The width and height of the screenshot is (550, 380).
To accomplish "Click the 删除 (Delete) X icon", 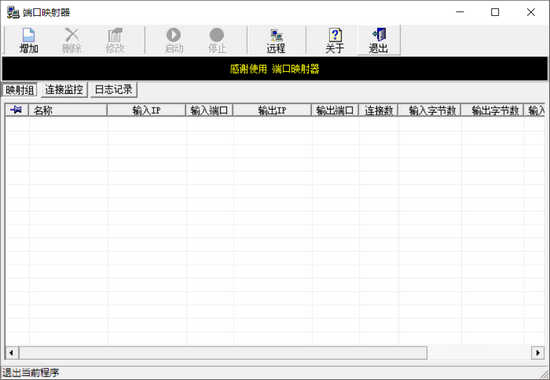I will coord(72,35).
